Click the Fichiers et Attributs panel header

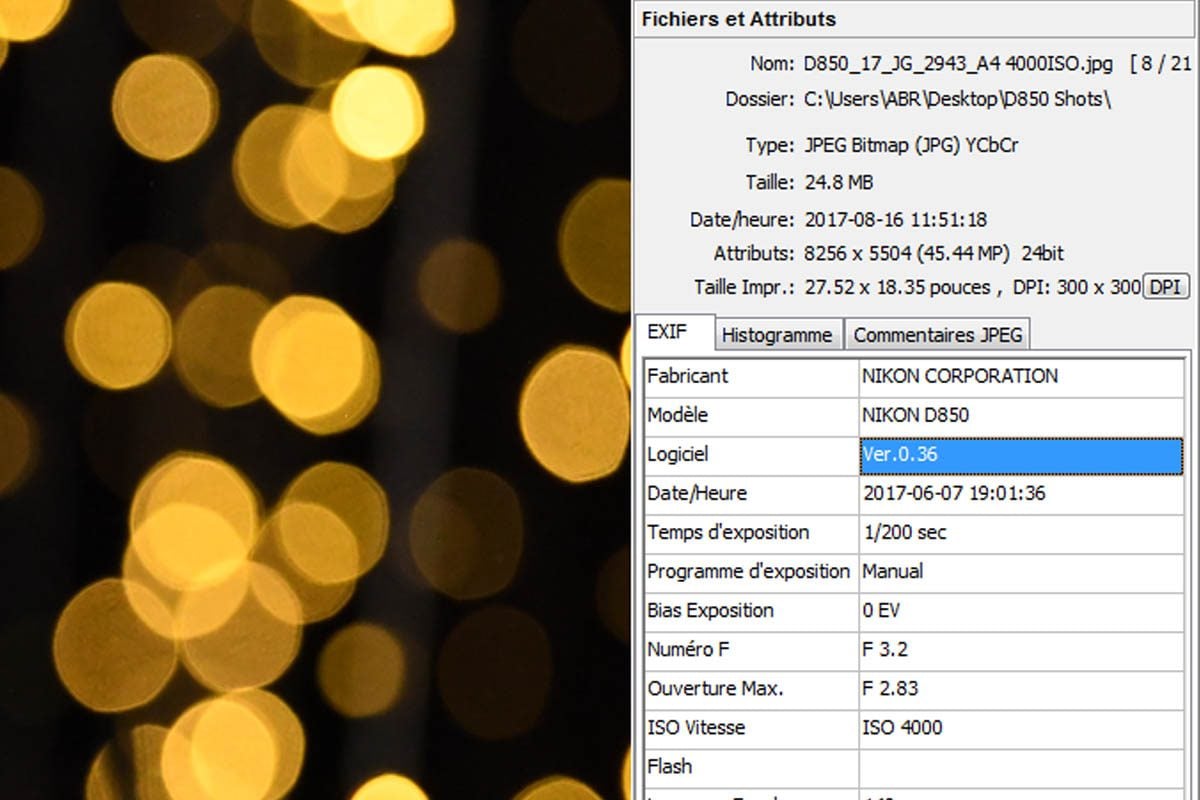tap(739, 19)
